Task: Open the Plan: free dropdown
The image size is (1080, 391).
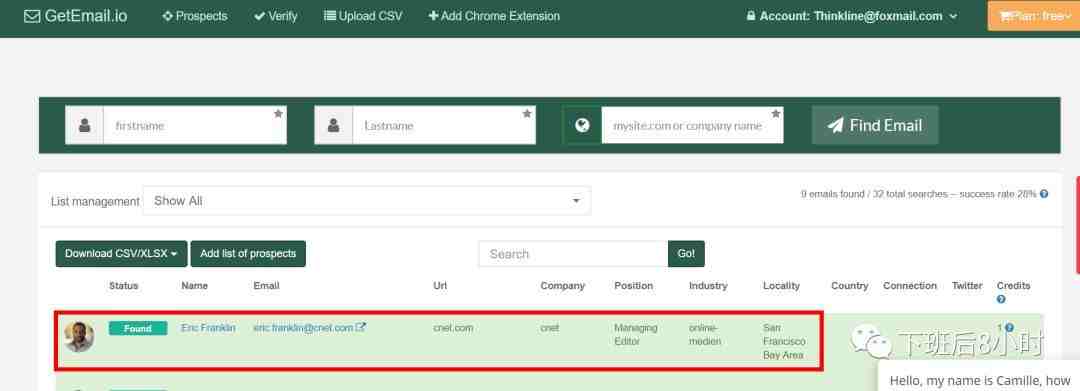Action: (1034, 16)
